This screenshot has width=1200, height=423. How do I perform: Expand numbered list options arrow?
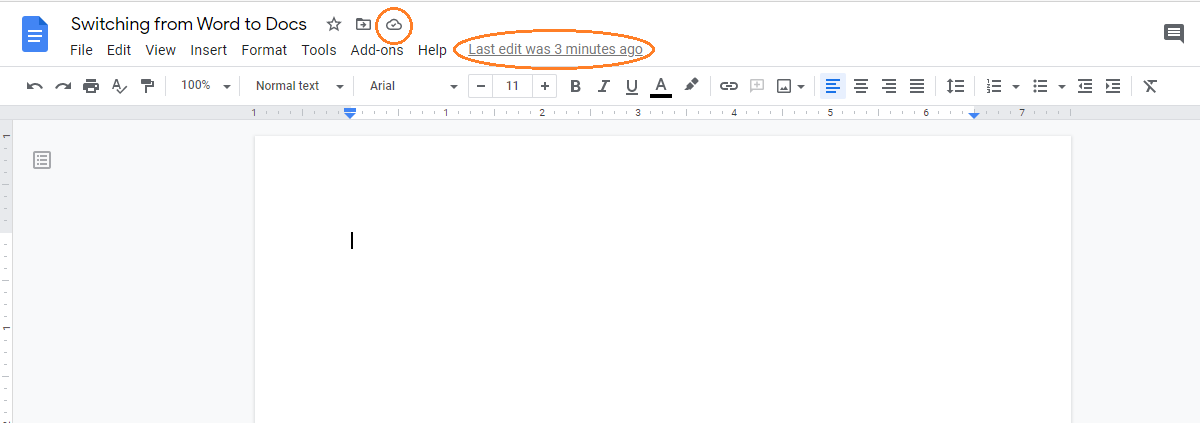pos(1016,87)
